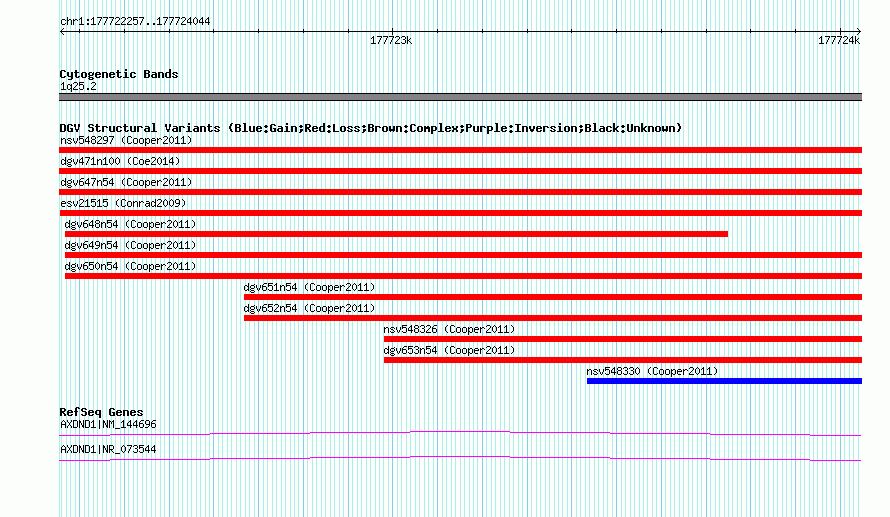Click the dgv648n54 (Cooper2011) label

(130, 224)
